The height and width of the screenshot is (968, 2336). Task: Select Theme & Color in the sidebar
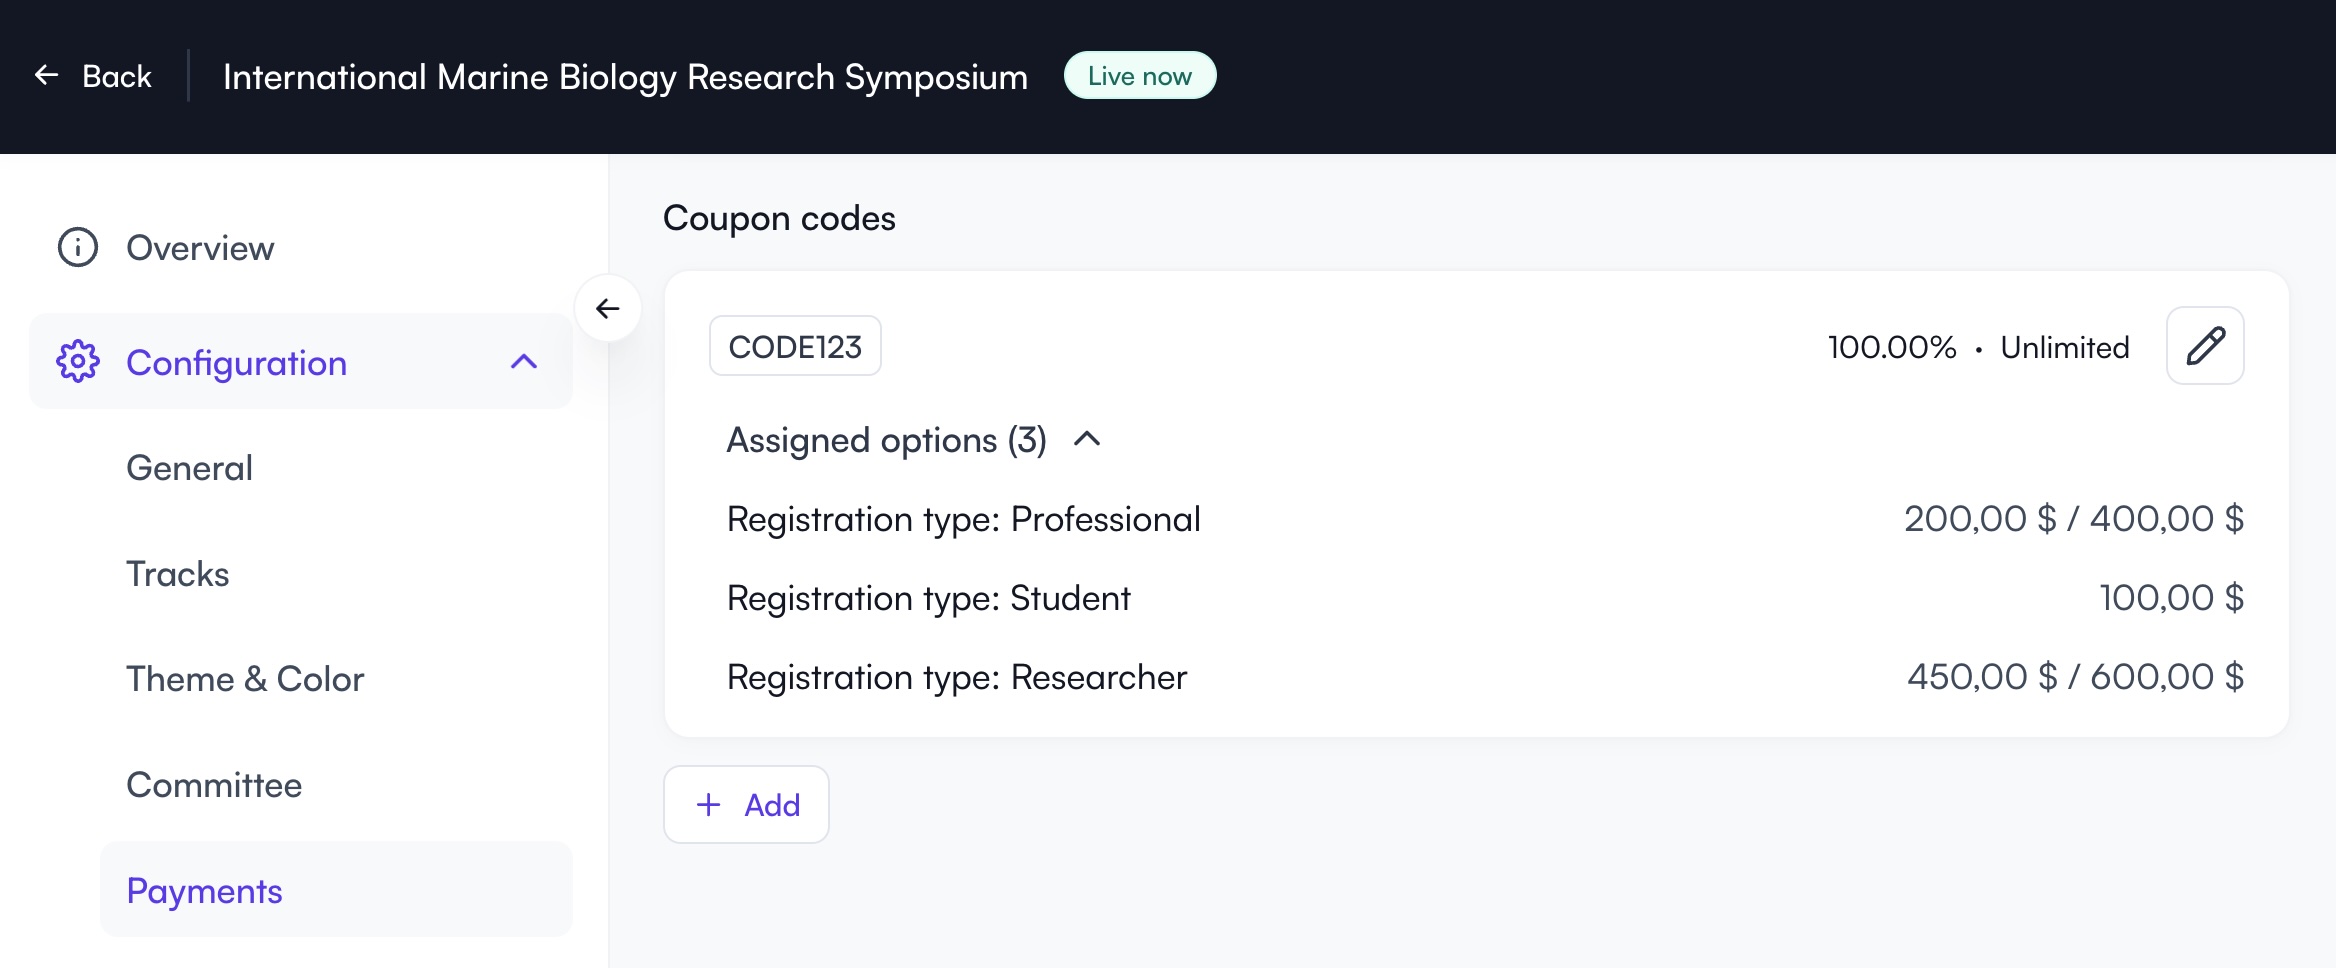point(245,679)
